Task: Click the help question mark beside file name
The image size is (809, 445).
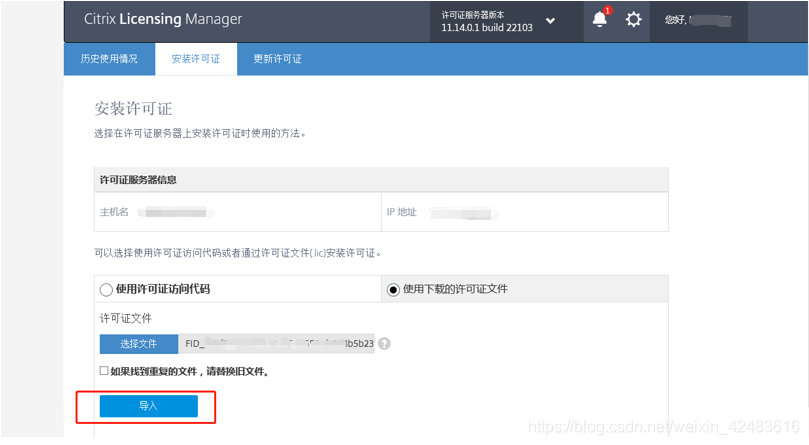Action: (x=384, y=344)
